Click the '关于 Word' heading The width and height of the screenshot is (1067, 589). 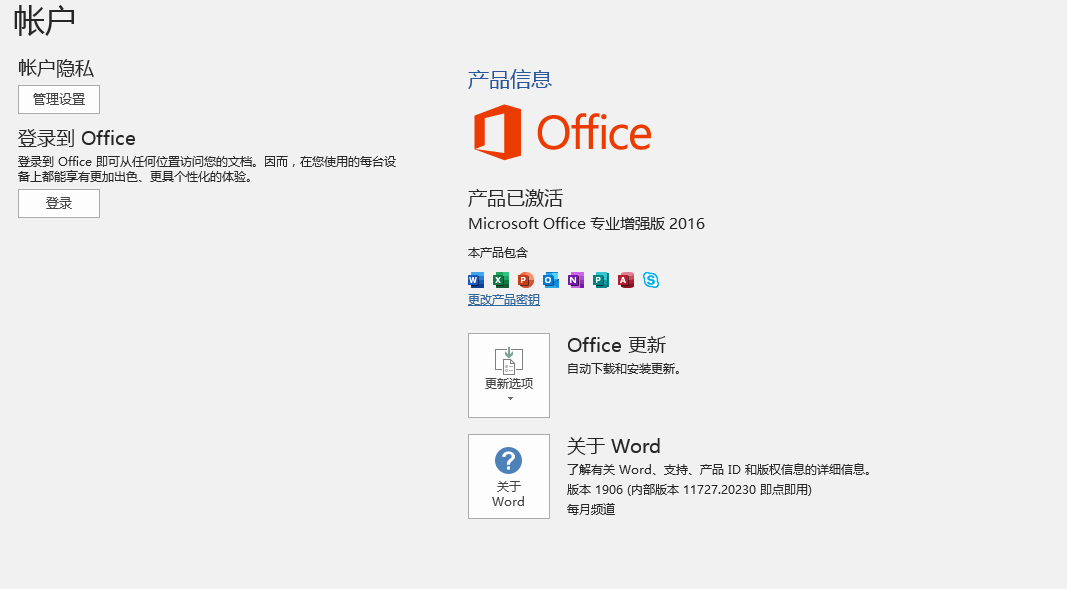point(614,446)
